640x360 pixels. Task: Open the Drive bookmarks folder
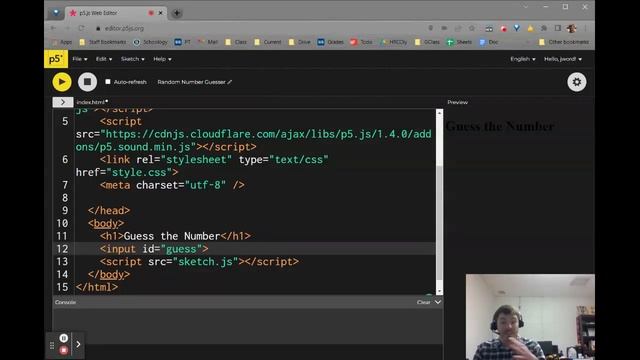pos(300,42)
